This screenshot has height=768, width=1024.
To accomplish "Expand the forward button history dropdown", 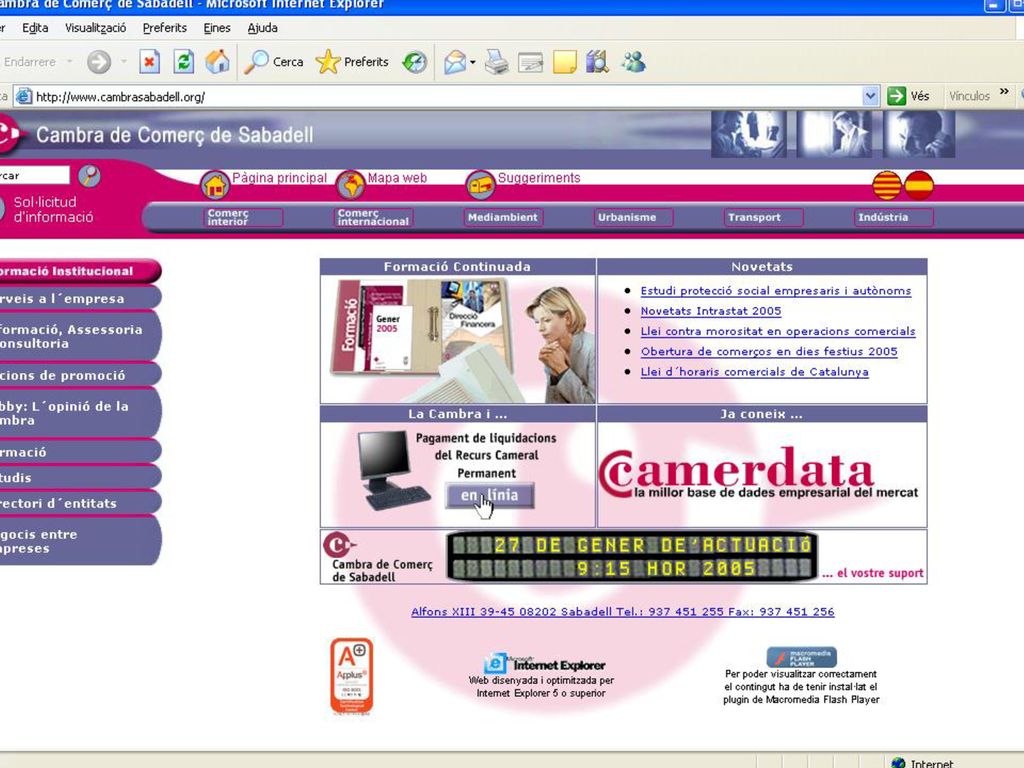I will (x=123, y=62).
